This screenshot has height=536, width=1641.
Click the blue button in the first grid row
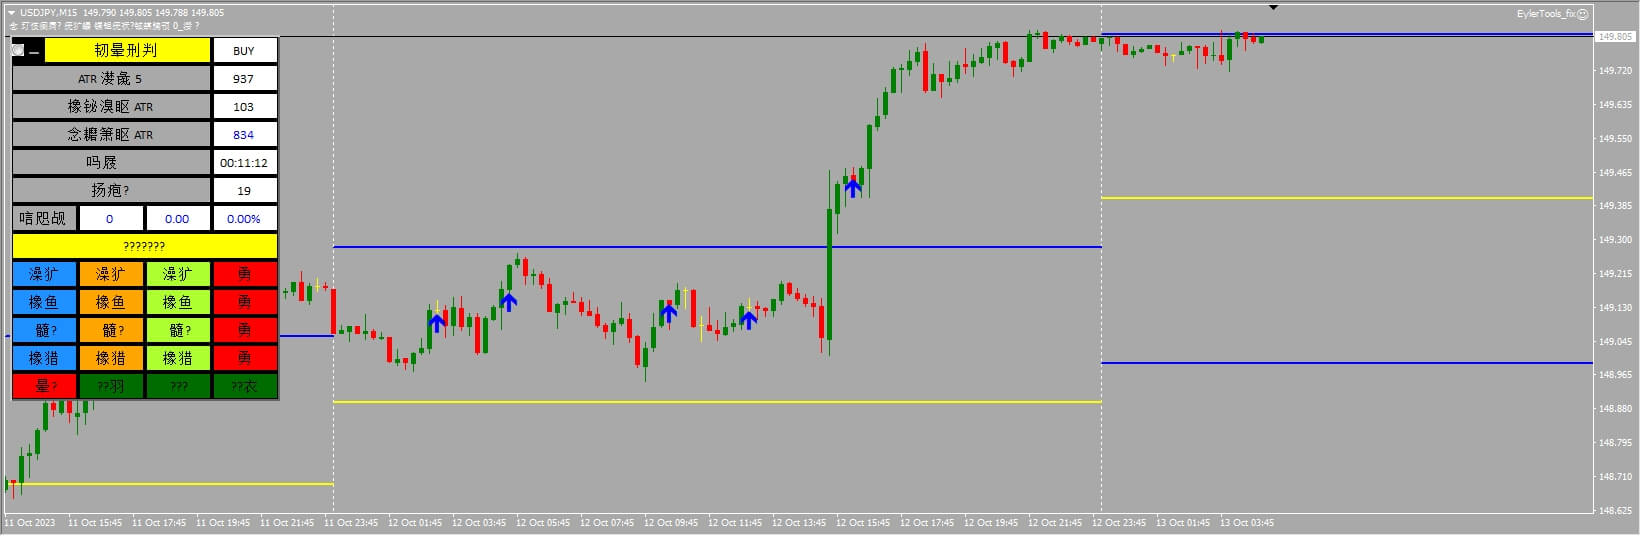(x=44, y=274)
